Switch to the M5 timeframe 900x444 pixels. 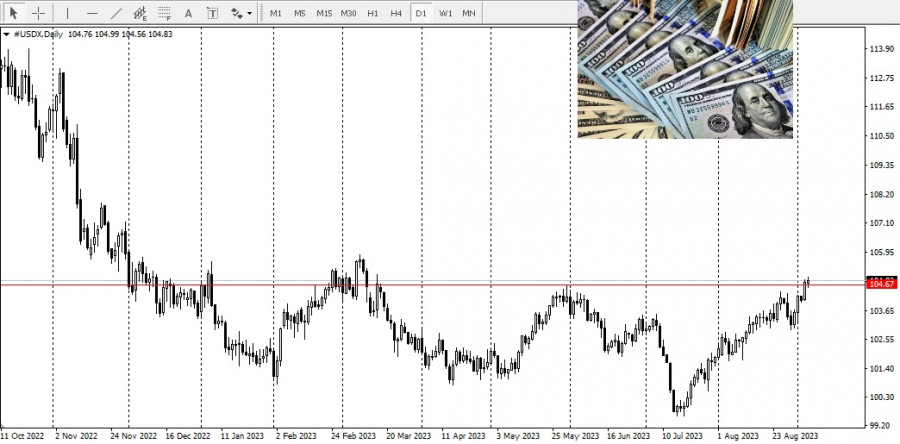pyautogui.click(x=300, y=13)
